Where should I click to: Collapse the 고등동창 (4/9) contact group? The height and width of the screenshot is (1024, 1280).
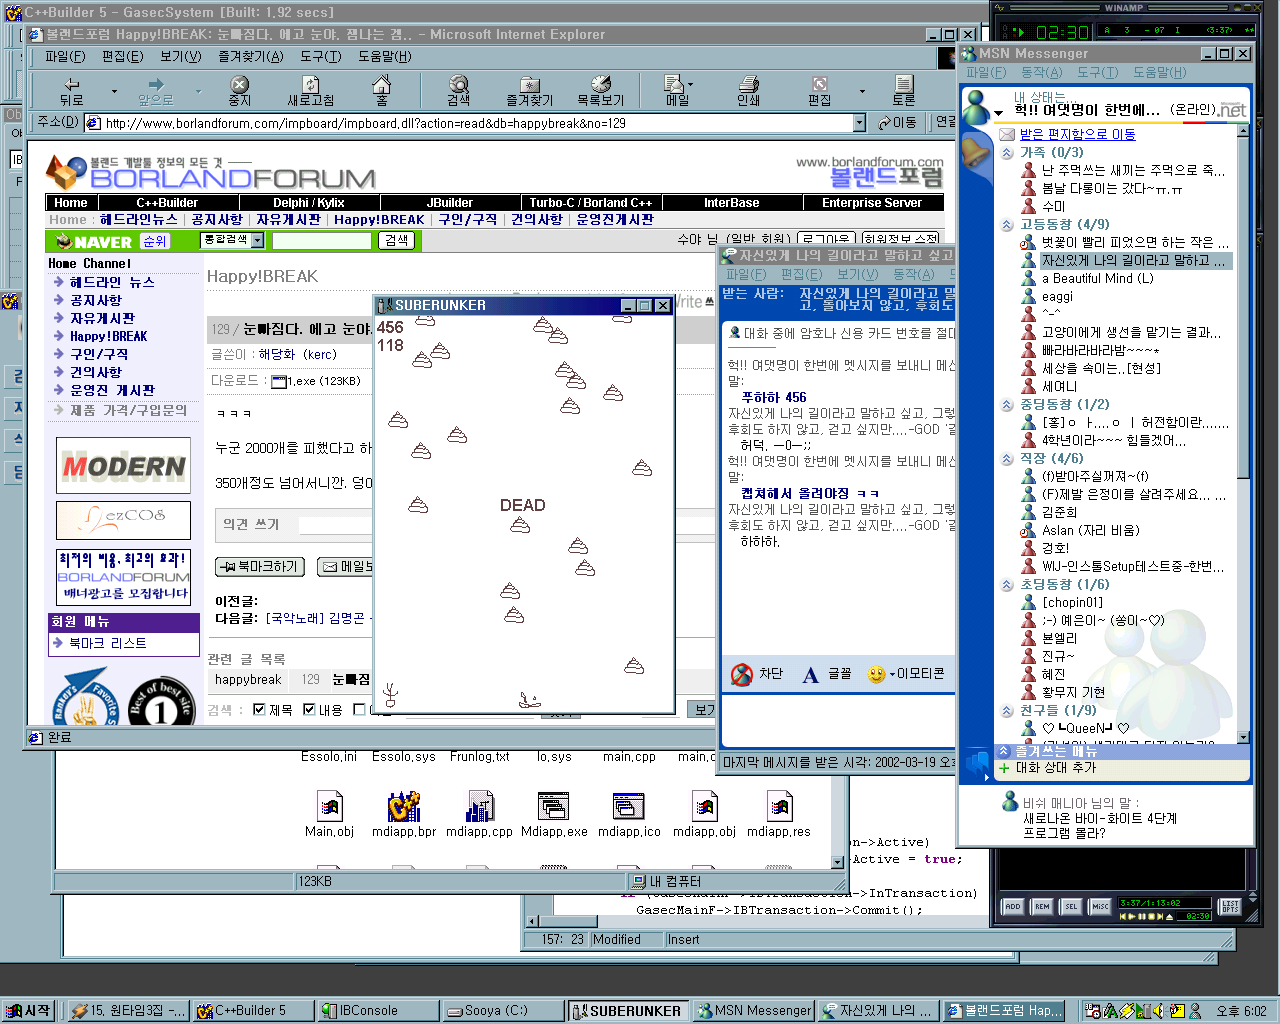1007,225
